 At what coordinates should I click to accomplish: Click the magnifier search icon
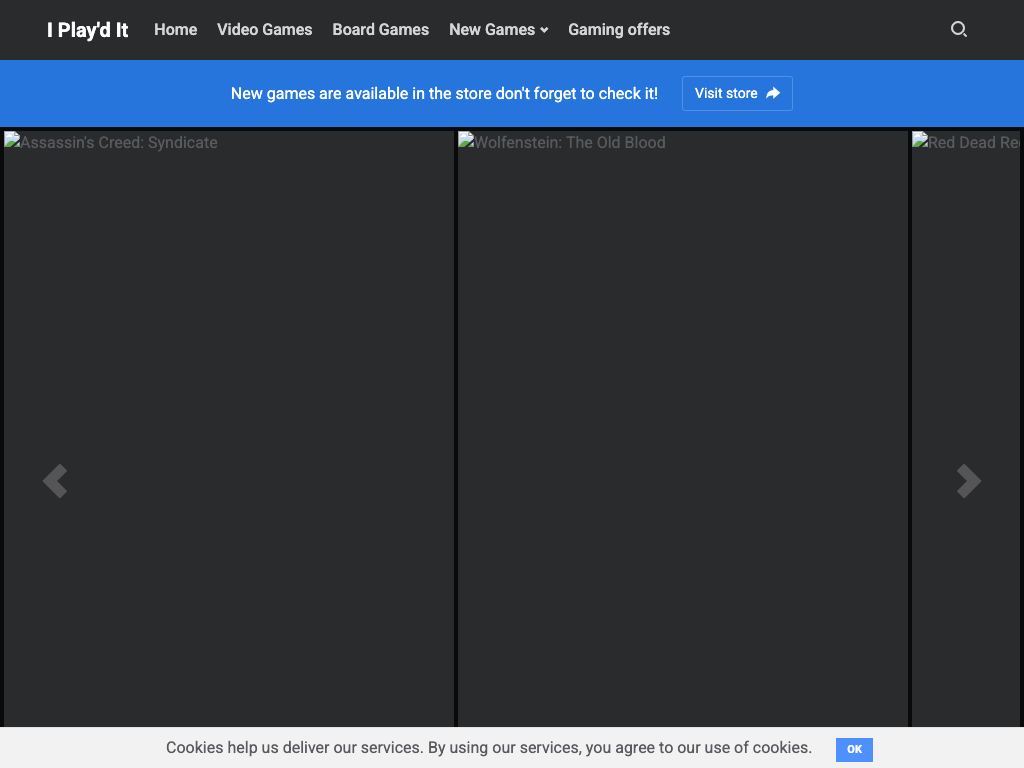pos(958,30)
